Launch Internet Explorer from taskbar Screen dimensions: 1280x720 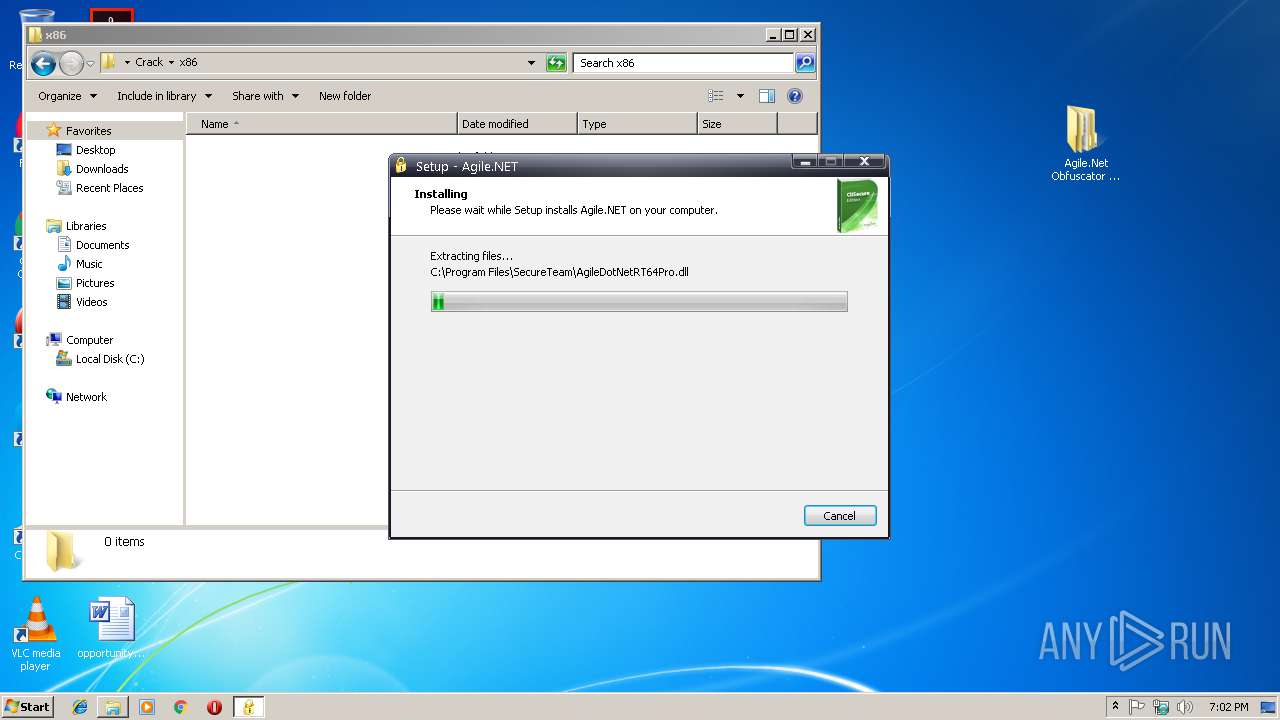pos(80,707)
